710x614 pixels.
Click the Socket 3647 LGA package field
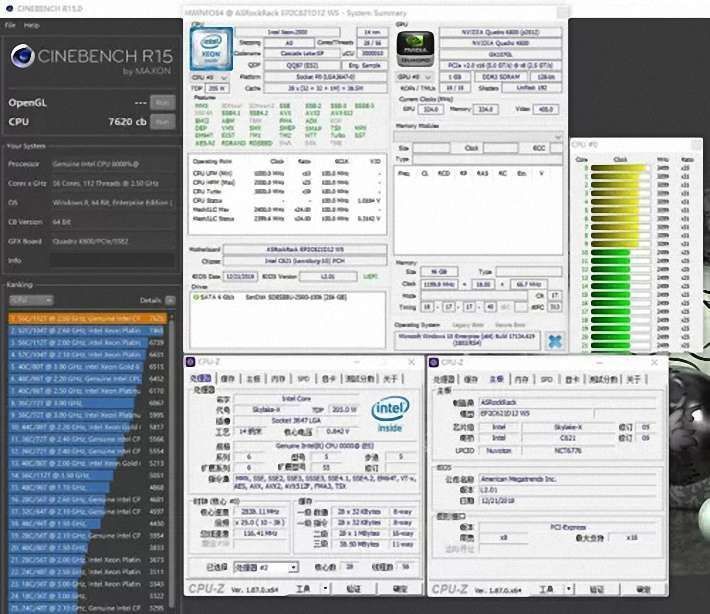coord(296,421)
